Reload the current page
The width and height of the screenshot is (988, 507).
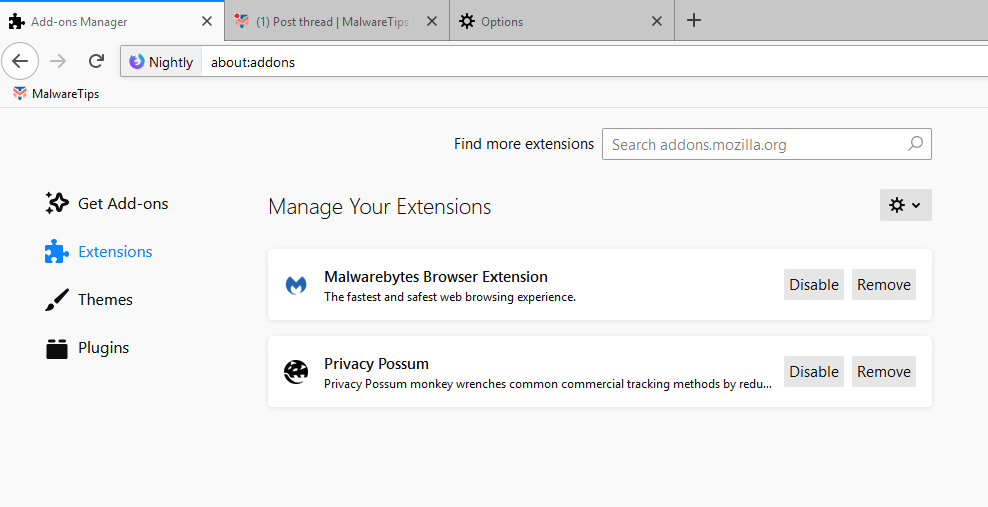(96, 61)
